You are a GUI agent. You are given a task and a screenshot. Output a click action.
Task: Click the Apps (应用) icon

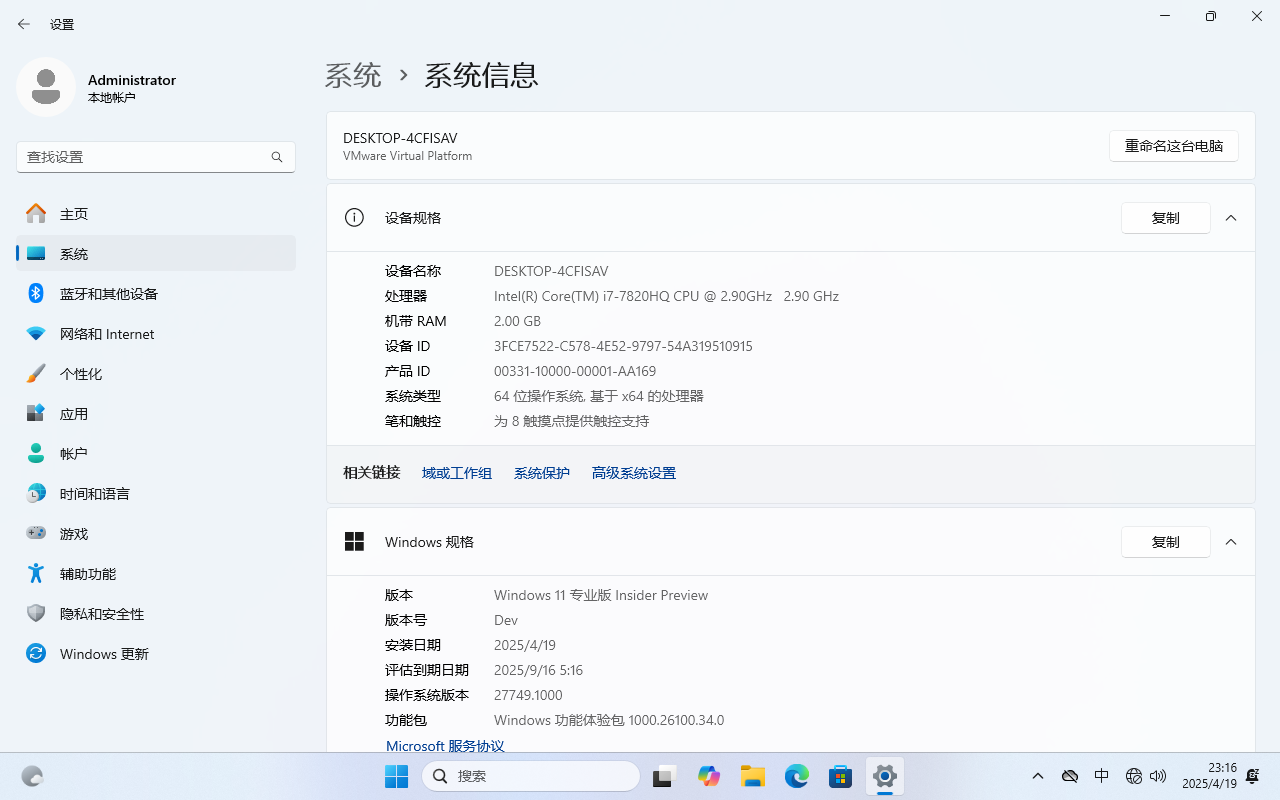[36, 414]
